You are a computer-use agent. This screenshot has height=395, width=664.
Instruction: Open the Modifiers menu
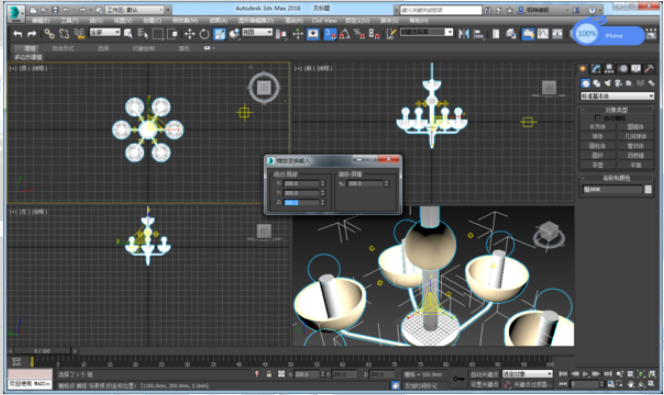185,20
